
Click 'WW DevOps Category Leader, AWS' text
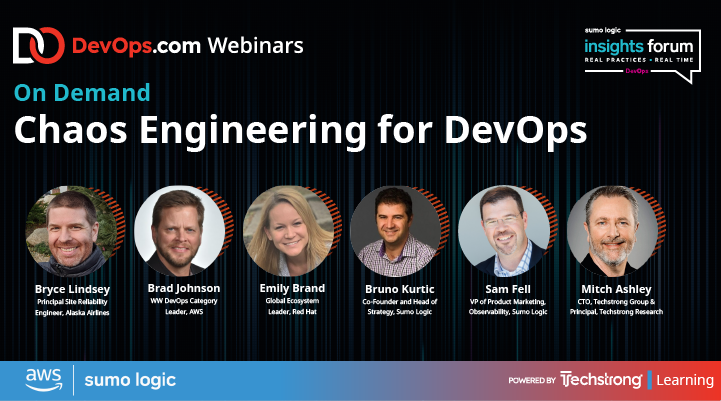coord(184,306)
